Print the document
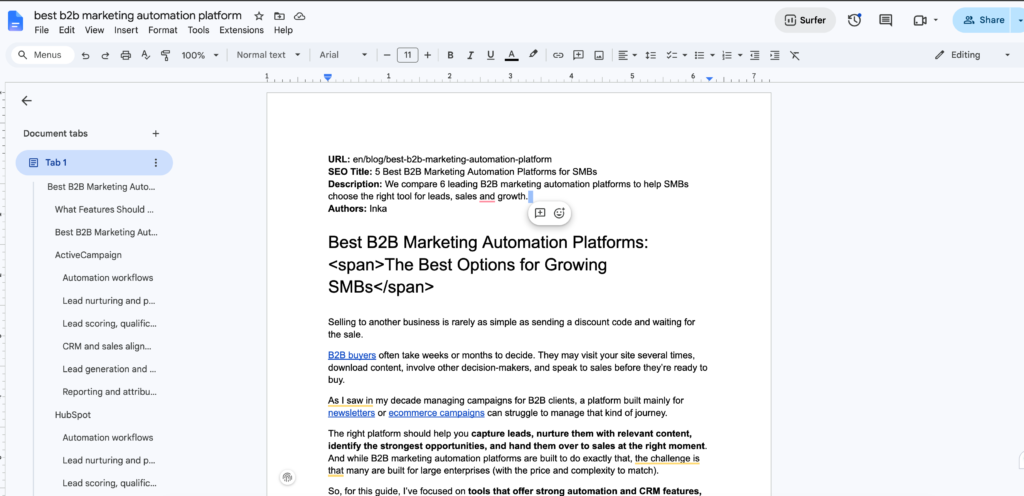The image size is (1024, 496). [x=125, y=55]
